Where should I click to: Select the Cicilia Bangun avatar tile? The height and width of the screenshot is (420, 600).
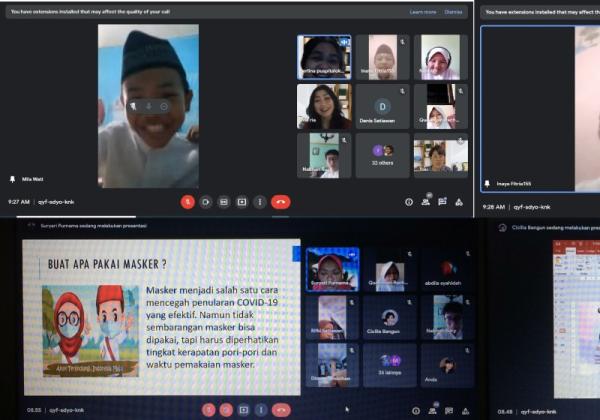390,317
